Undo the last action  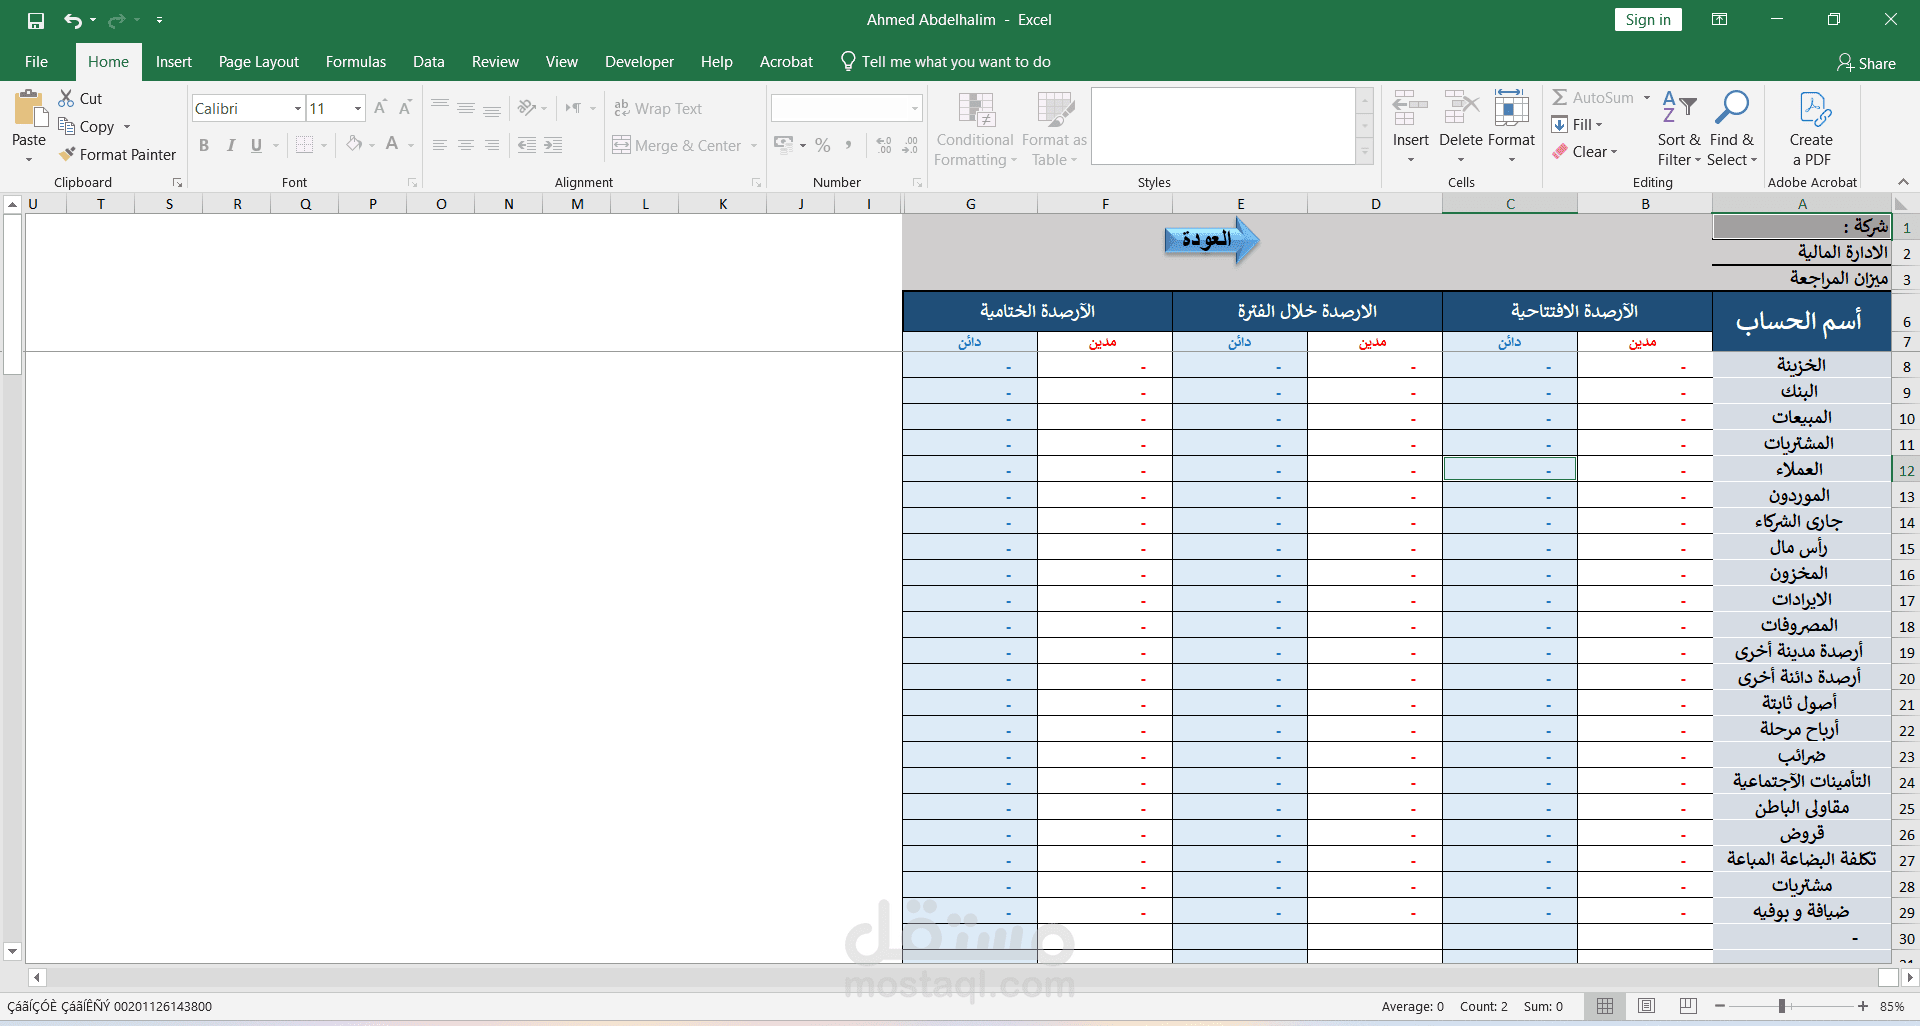point(72,20)
